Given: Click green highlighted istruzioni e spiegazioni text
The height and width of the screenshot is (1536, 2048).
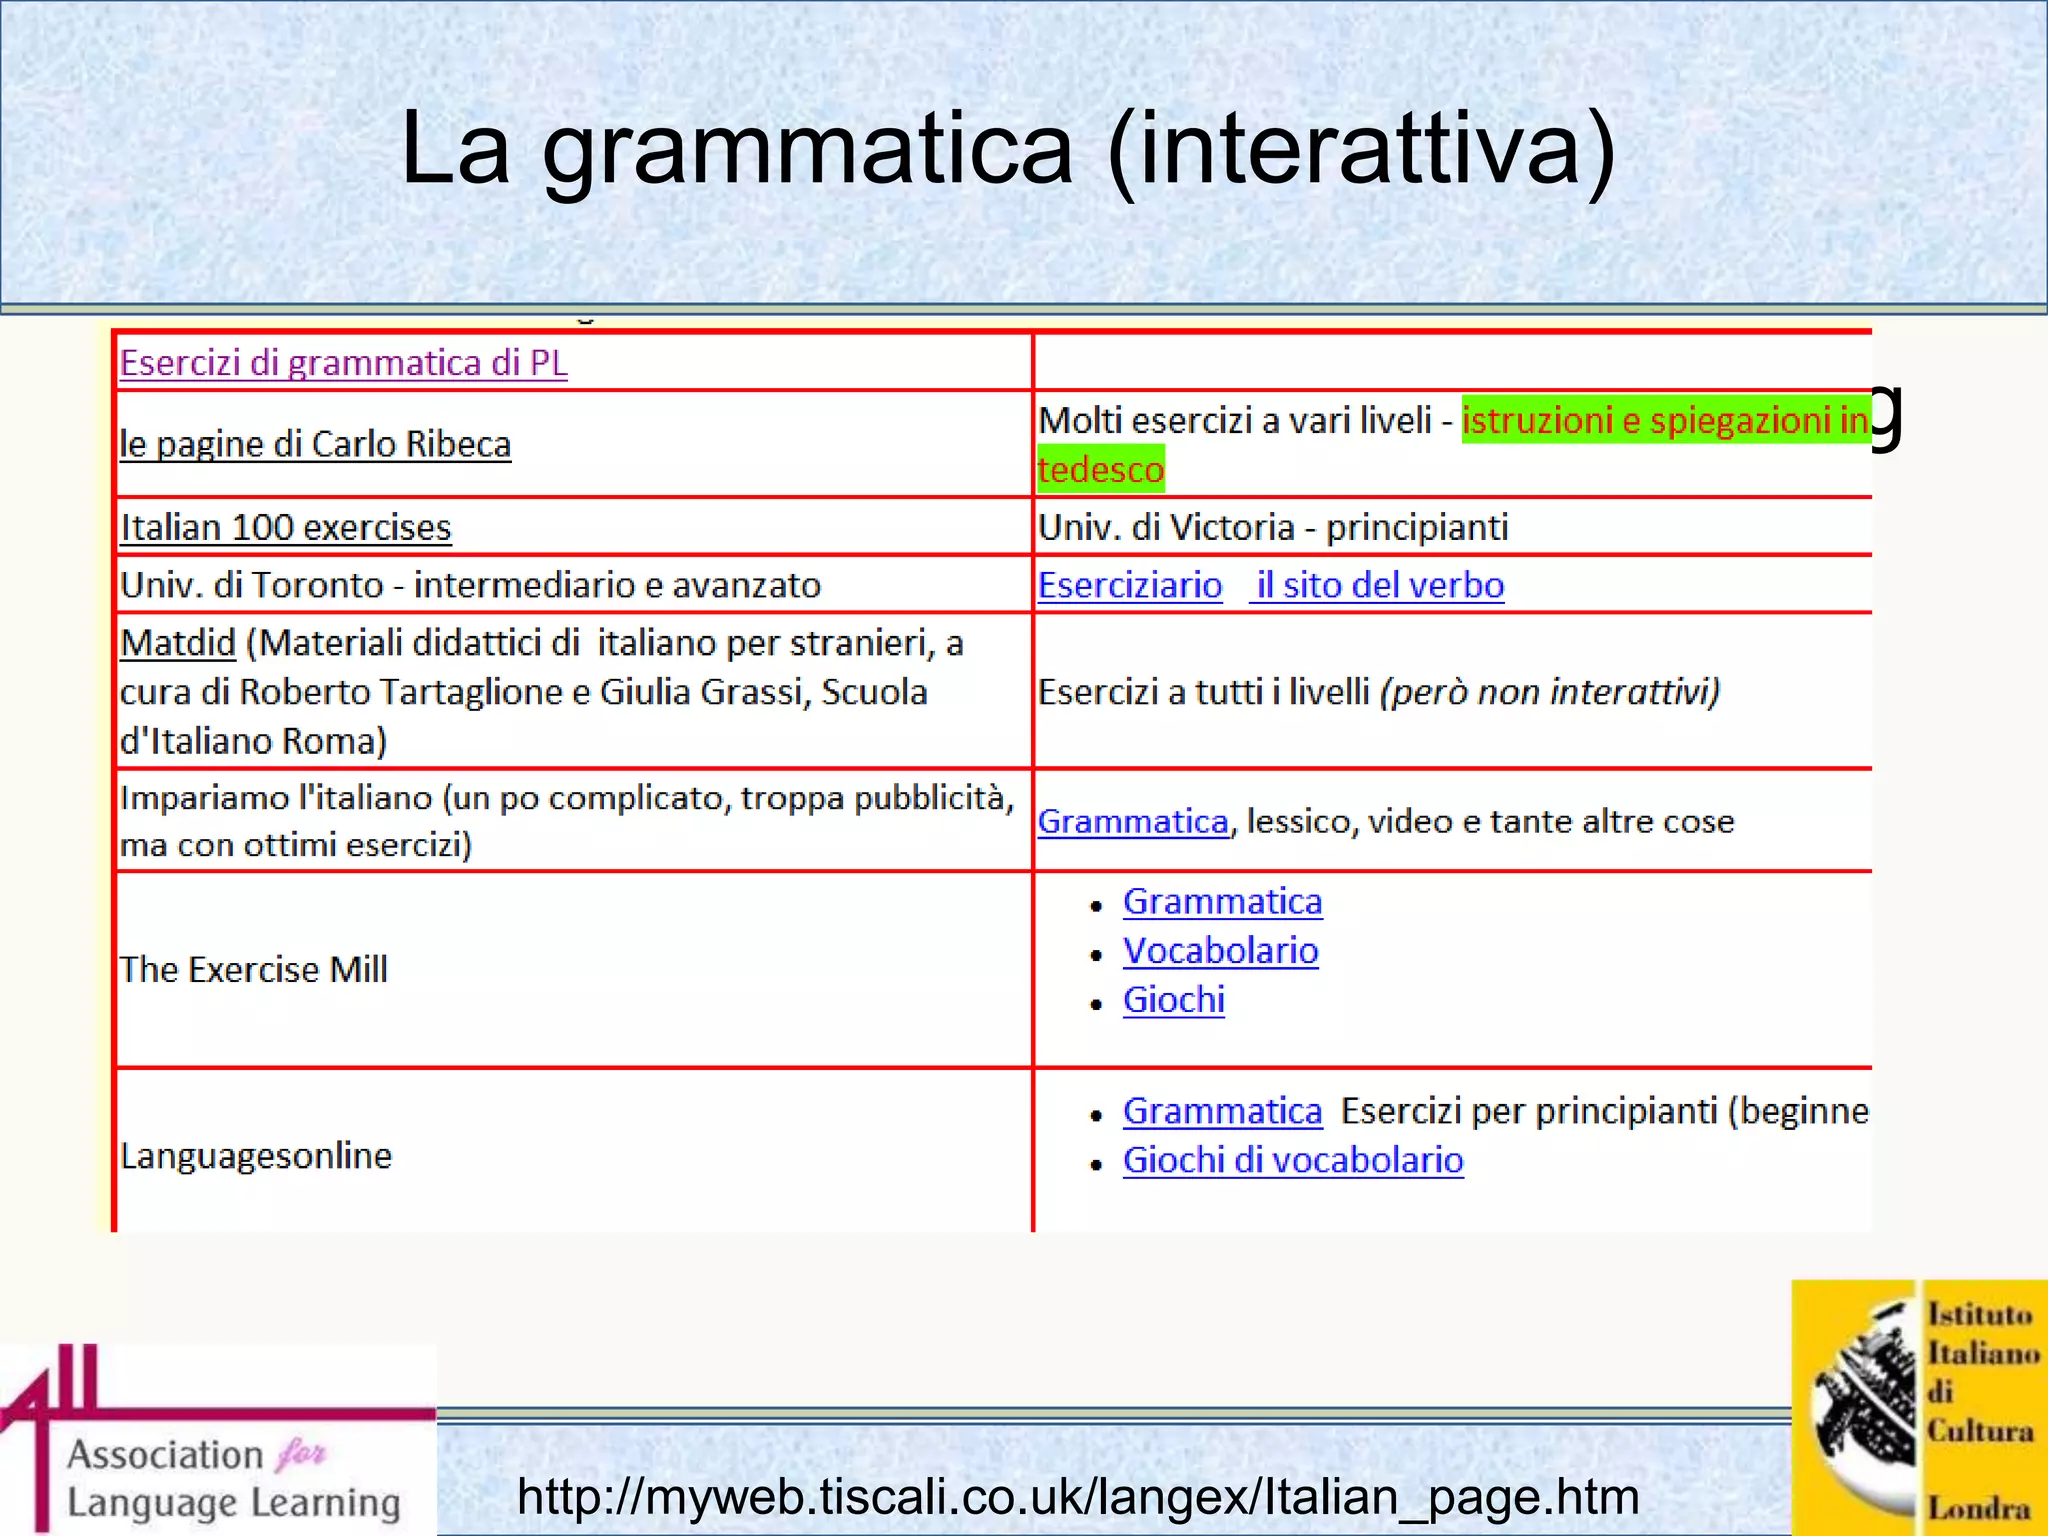Looking at the screenshot, I should (1663, 420).
